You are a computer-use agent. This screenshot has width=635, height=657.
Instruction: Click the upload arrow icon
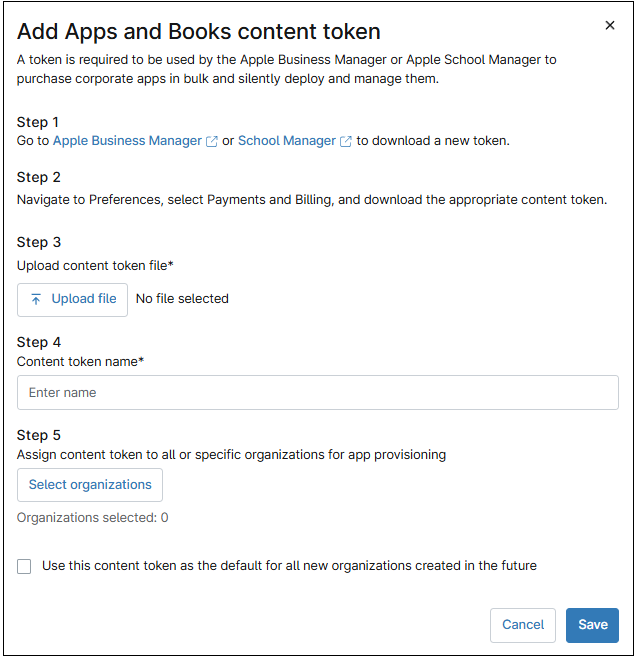pyautogui.click(x=37, y=299)
